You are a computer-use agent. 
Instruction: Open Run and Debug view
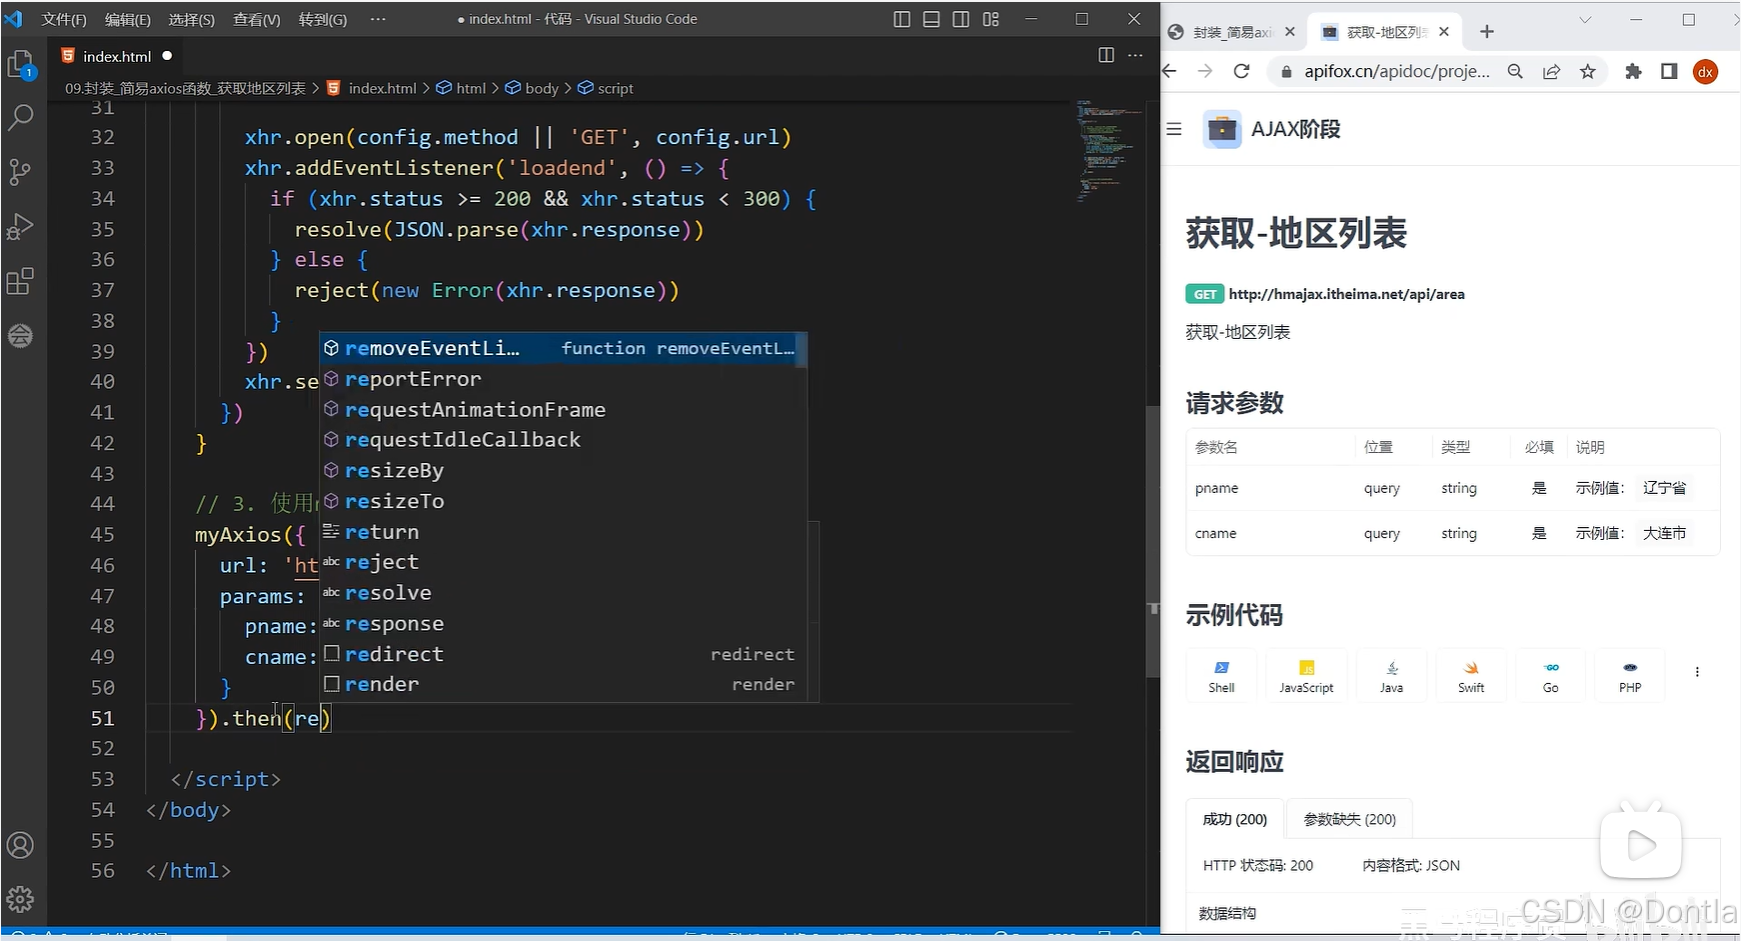20,227
